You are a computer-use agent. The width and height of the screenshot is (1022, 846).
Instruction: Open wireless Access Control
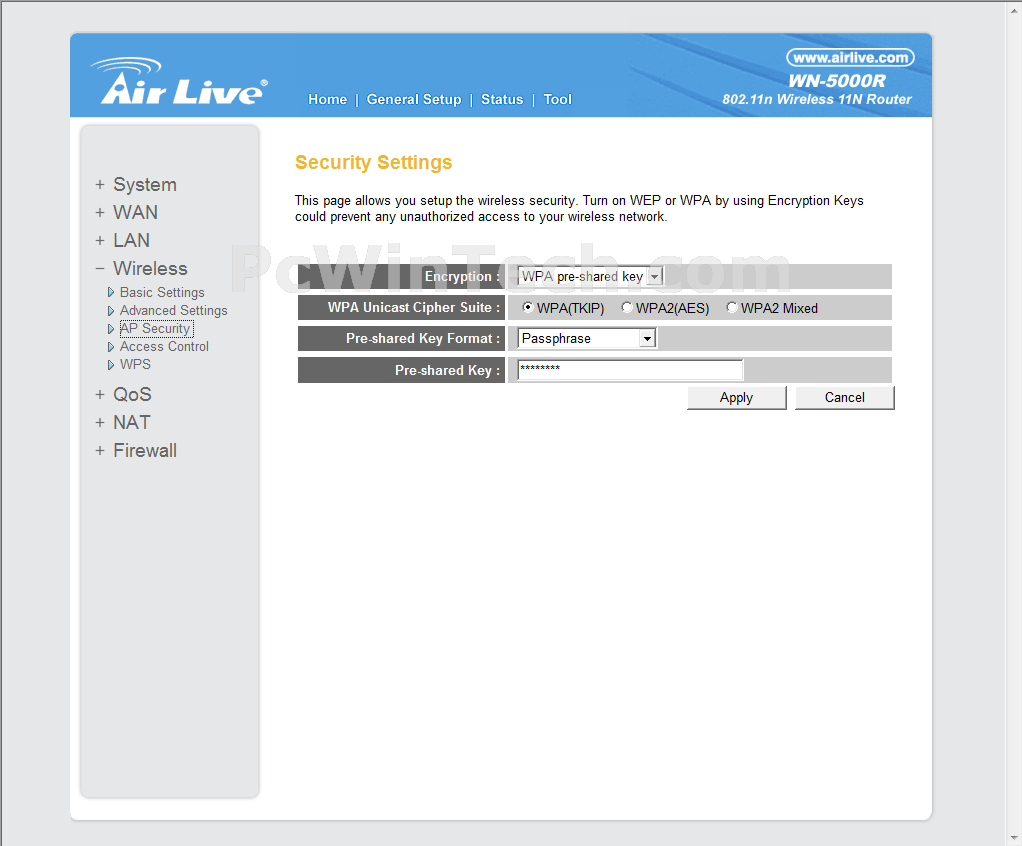(164, 346)
